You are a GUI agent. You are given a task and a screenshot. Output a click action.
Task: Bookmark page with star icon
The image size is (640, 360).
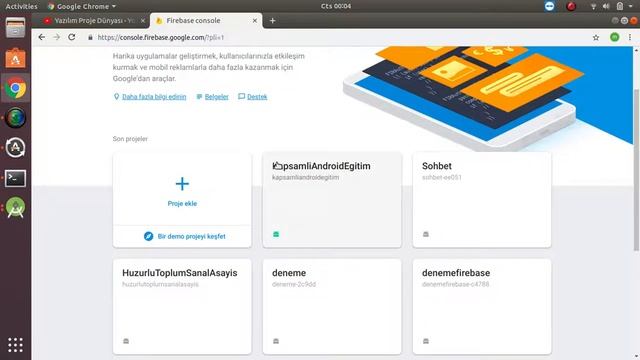pyautogui.click(x=596, y=38)
